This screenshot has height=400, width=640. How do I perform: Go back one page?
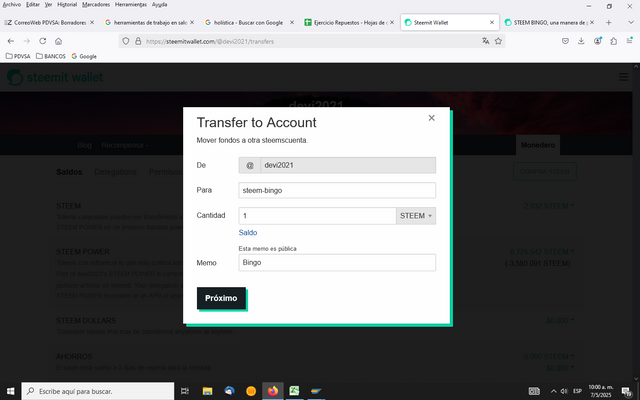tap(11, 41)
